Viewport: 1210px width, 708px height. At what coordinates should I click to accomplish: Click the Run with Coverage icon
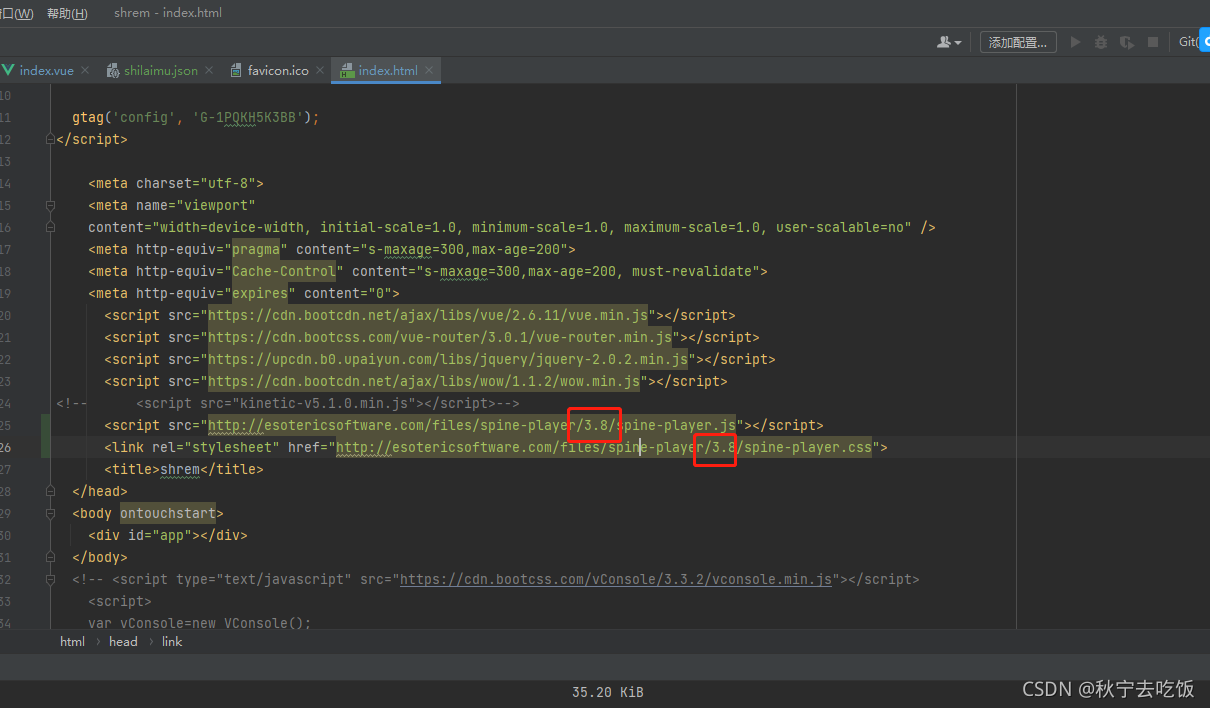click(x=1127, y=42)
